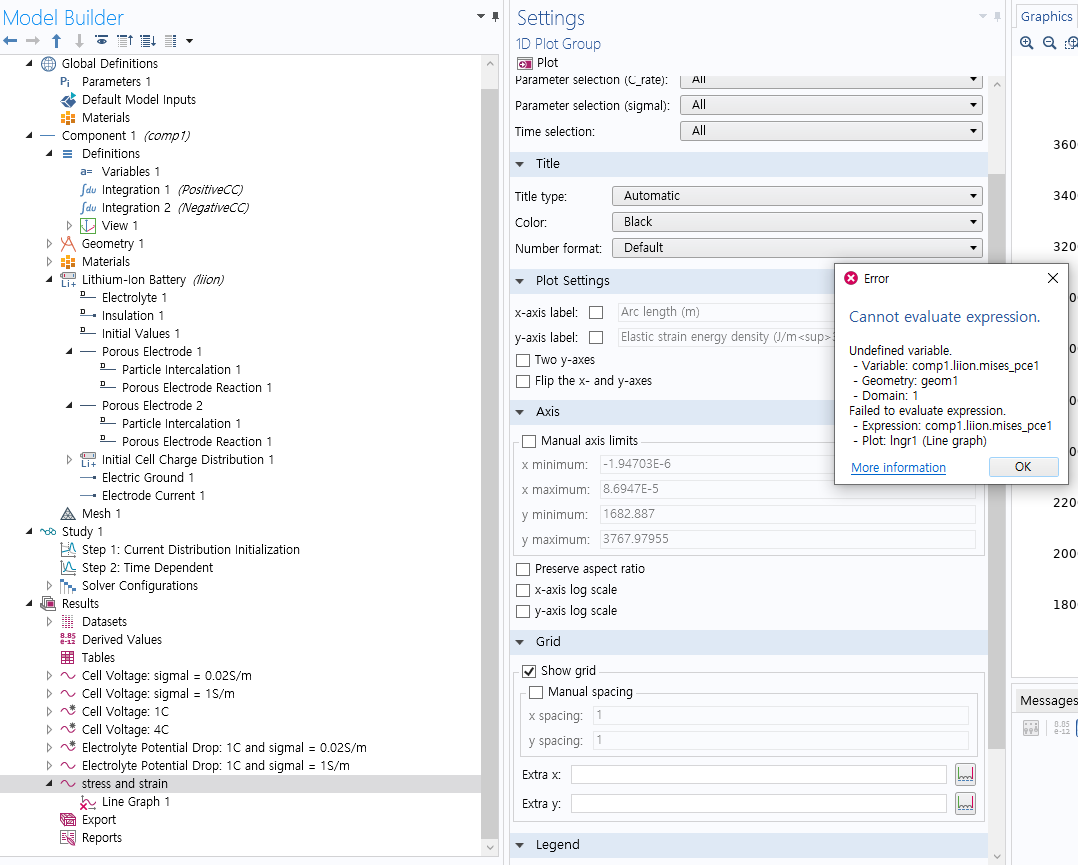Open the Title type dropdown

pos(796,196)
